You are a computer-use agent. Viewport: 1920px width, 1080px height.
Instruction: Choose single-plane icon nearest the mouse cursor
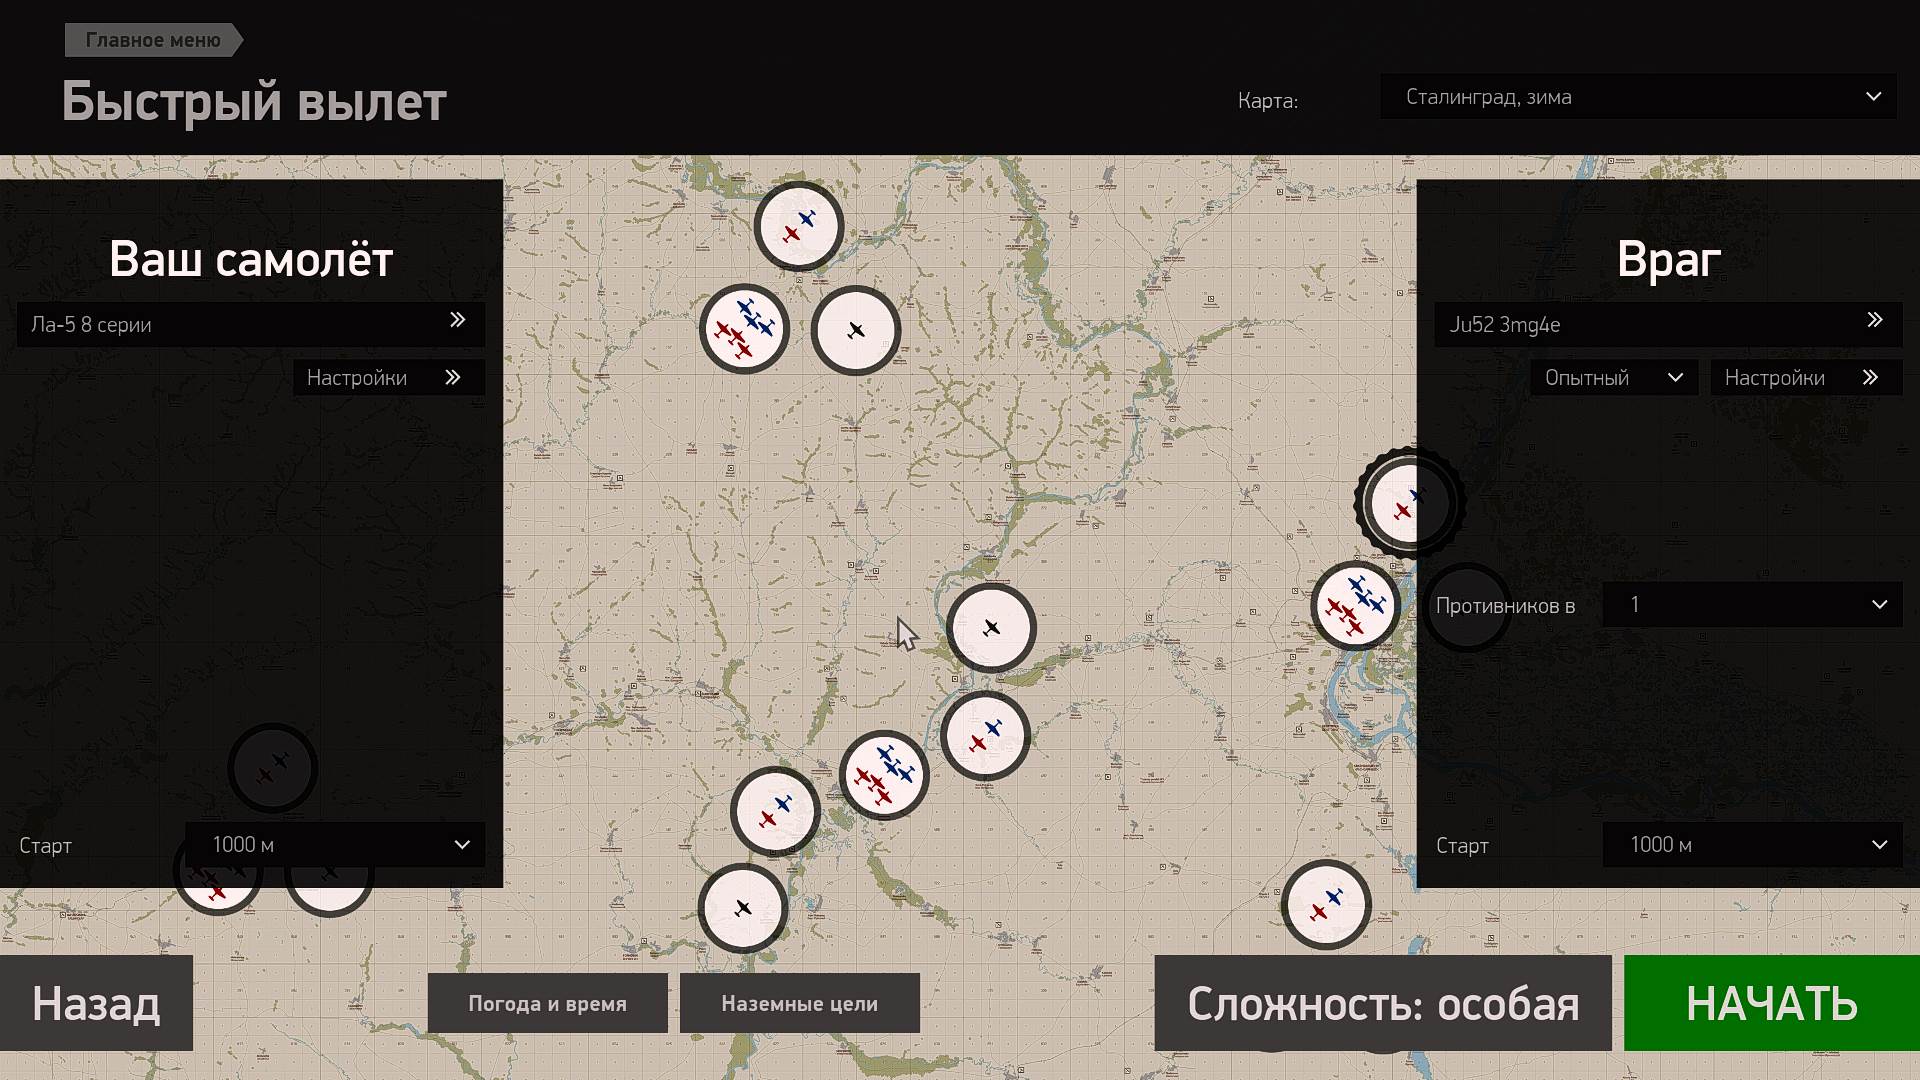[x=991, y=628]
